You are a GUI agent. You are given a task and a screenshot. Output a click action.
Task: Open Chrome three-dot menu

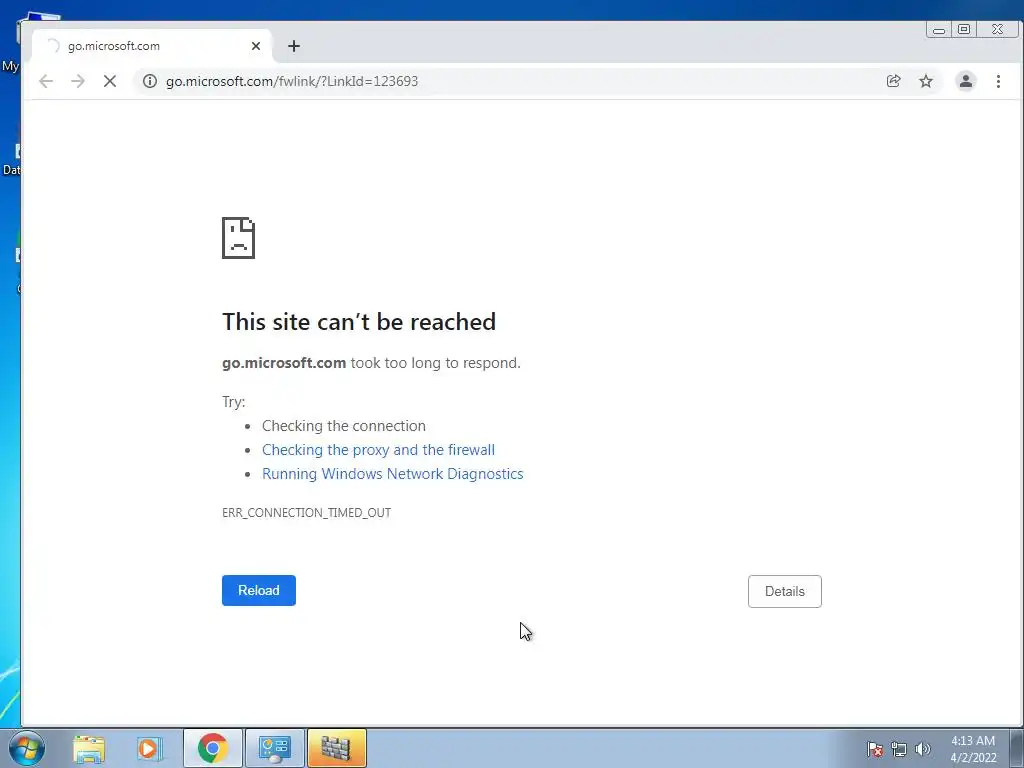[x=999, y=81]
